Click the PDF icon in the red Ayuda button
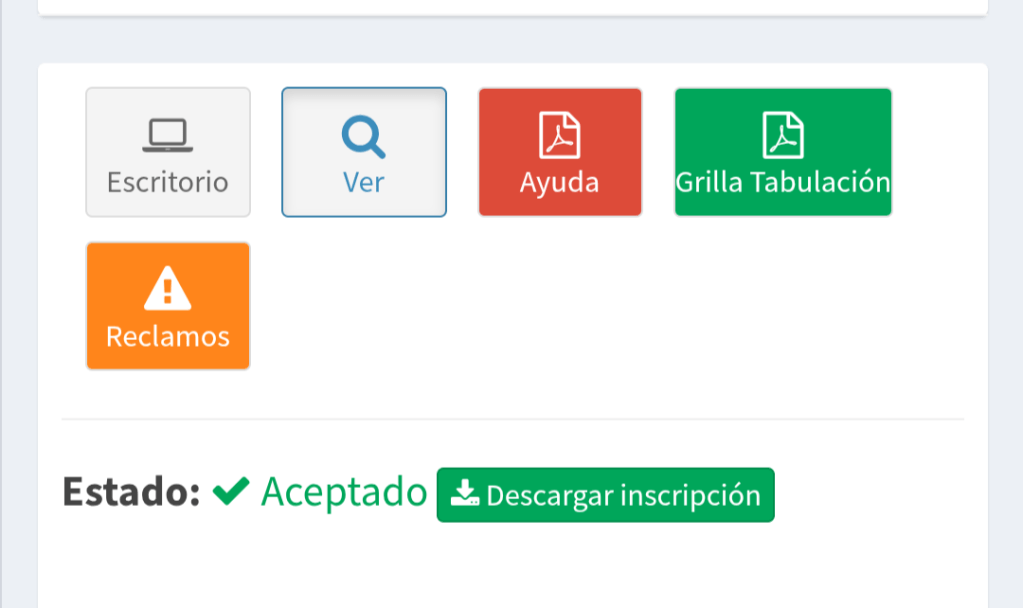This screenshot has width=1023, height=608. pyautogui.click(x=560, y=135)
